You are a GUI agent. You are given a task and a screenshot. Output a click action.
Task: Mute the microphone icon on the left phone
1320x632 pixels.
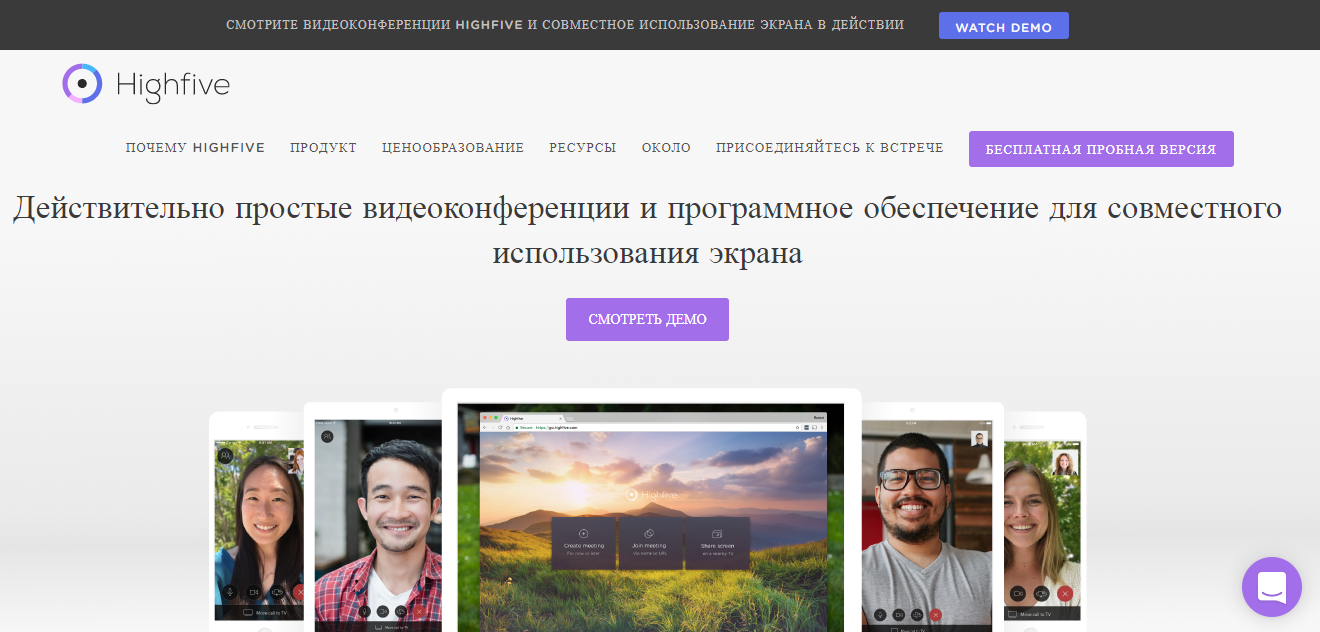tap(230, 592)
